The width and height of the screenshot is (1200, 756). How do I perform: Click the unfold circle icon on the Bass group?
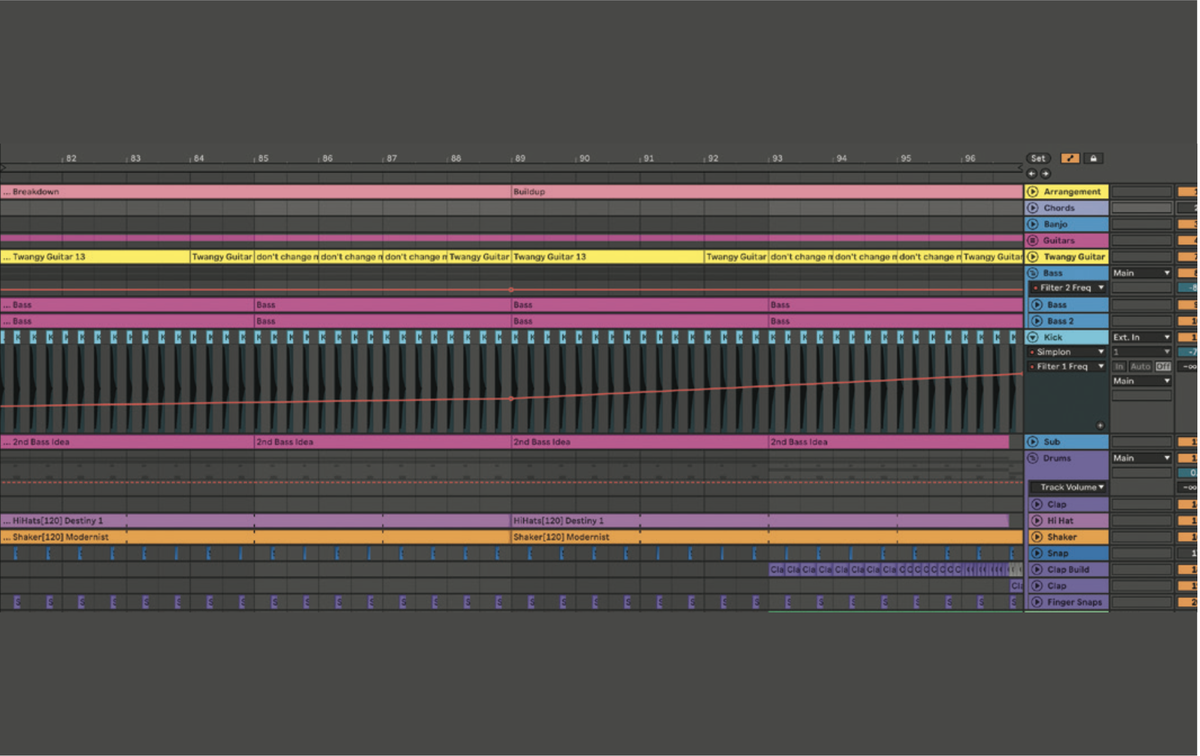[1032, 273]
